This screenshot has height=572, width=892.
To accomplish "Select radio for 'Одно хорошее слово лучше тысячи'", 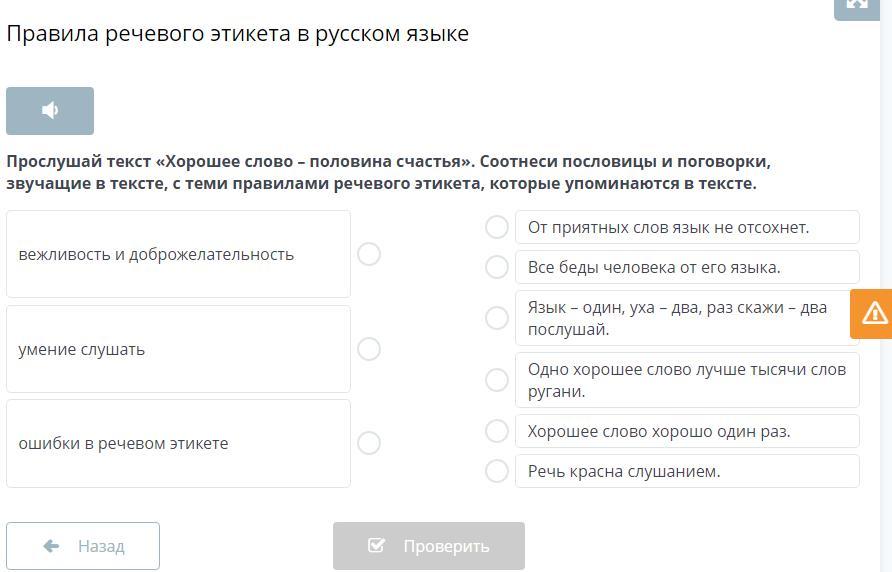I will (497, 380).
